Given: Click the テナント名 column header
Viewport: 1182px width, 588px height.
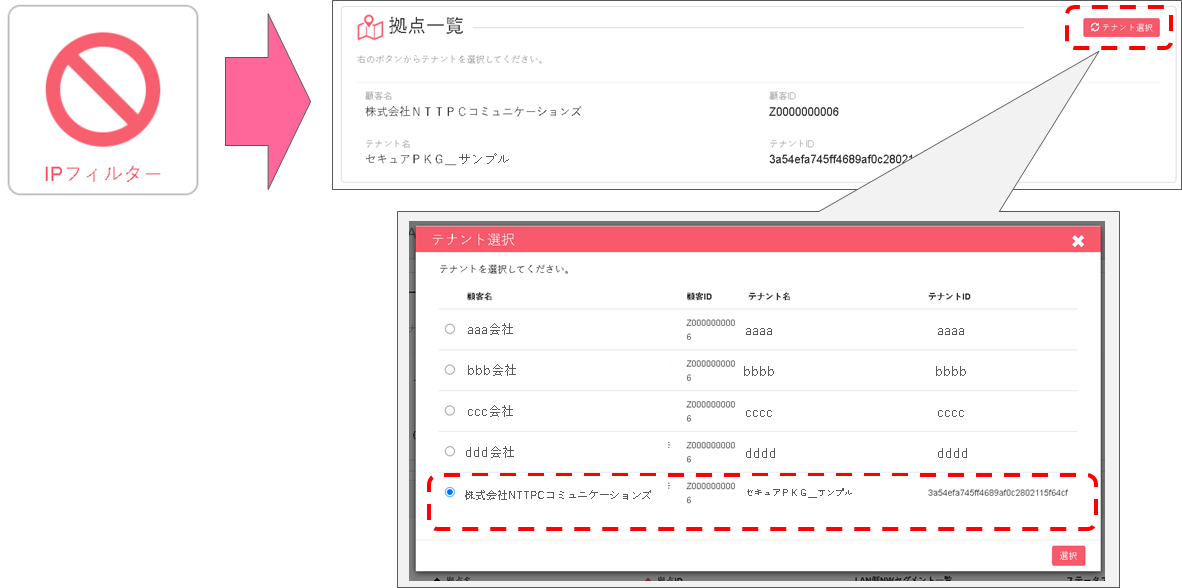Looking at the screenshot, I should pos(769,296).
